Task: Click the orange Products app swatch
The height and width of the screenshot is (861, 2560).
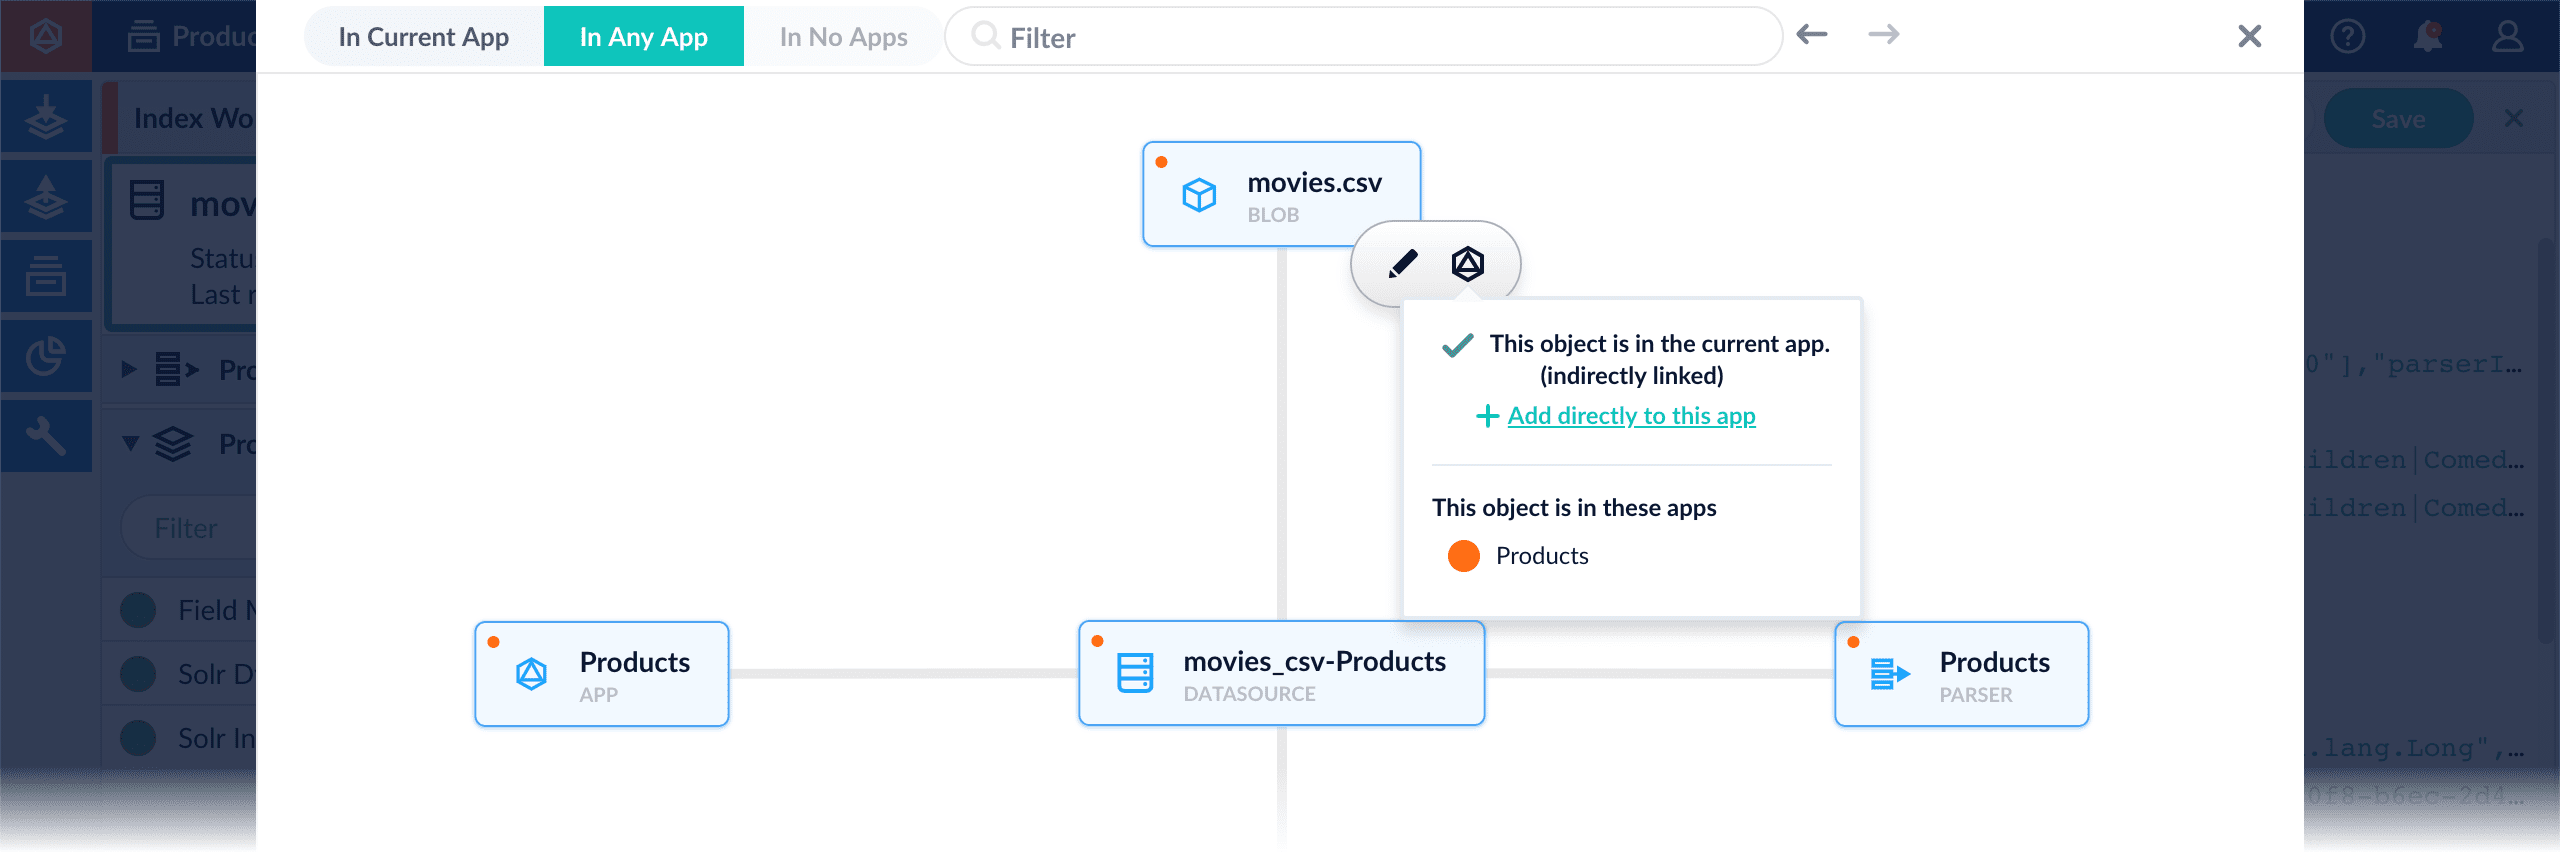Action: pos(1464,556)
